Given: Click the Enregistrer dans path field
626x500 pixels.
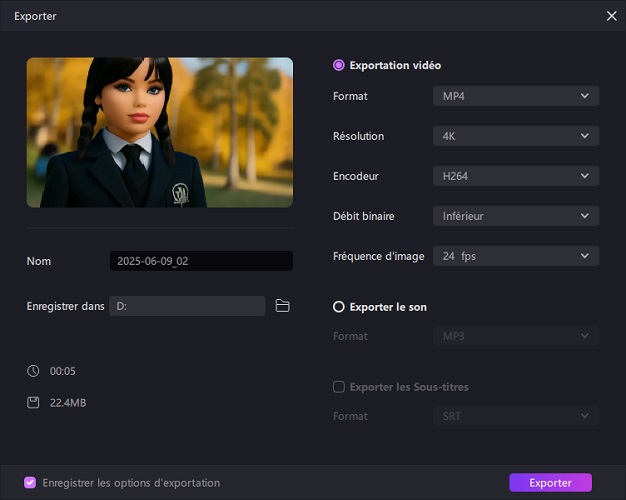Looking at the screenshot, I should [187, 306].
